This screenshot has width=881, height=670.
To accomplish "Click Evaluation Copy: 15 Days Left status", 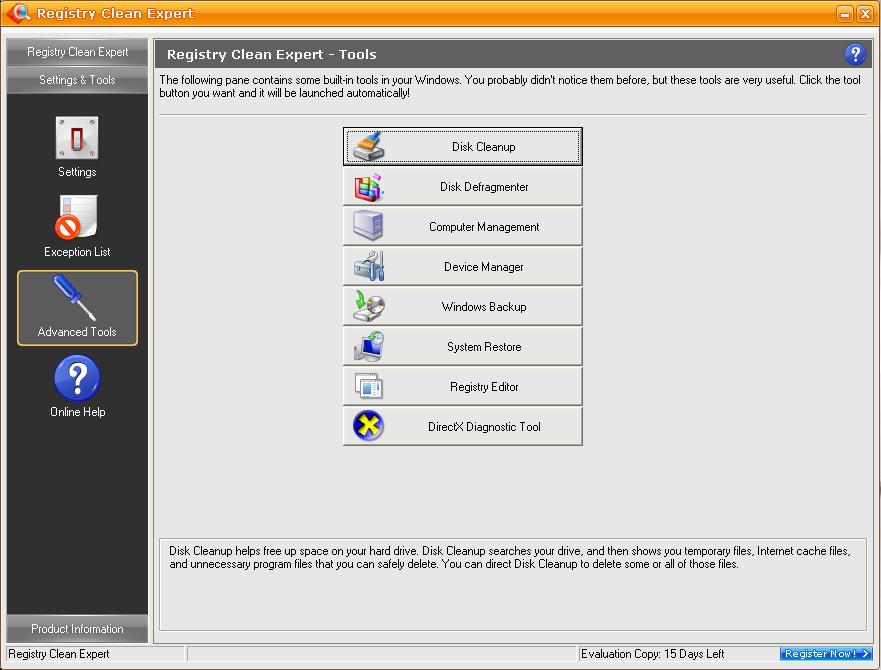I will tap(652, 654).
